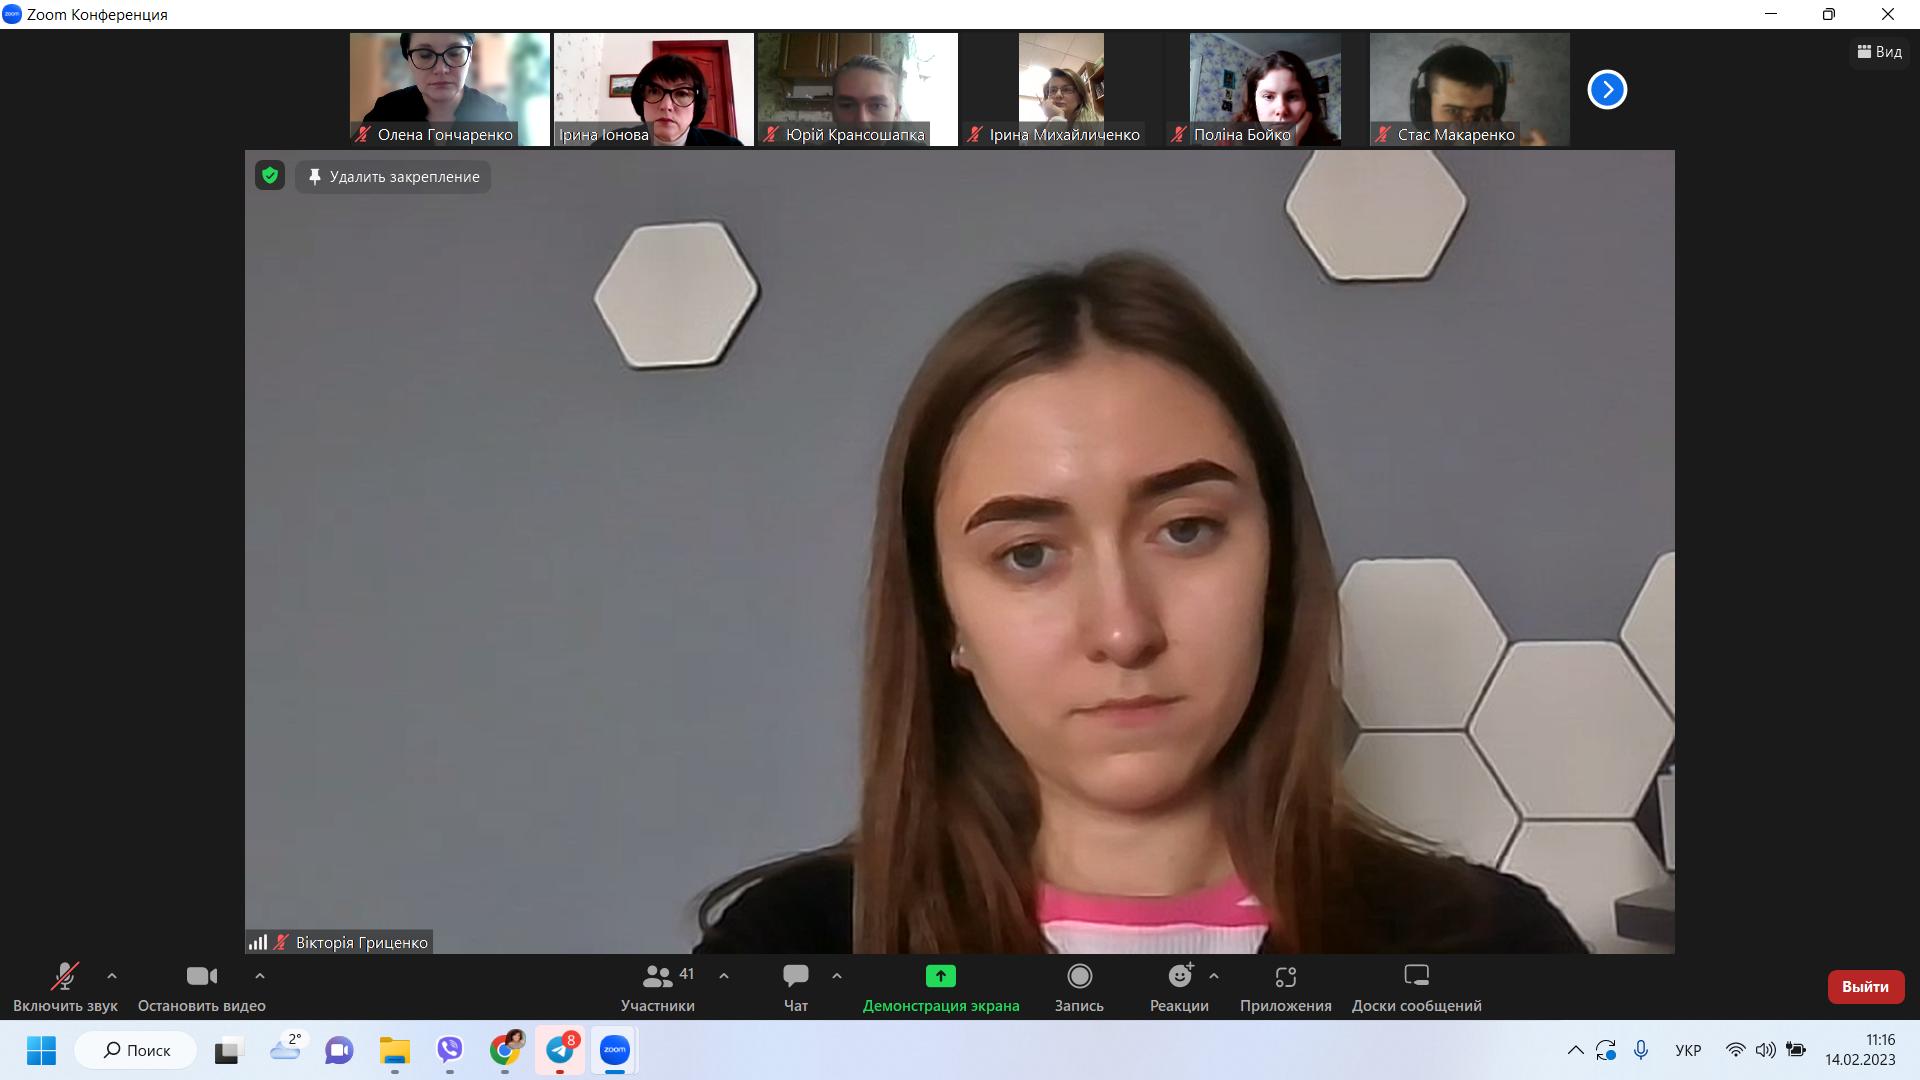
Task: Start recording with Запись button
Action: pos(1079,976)
